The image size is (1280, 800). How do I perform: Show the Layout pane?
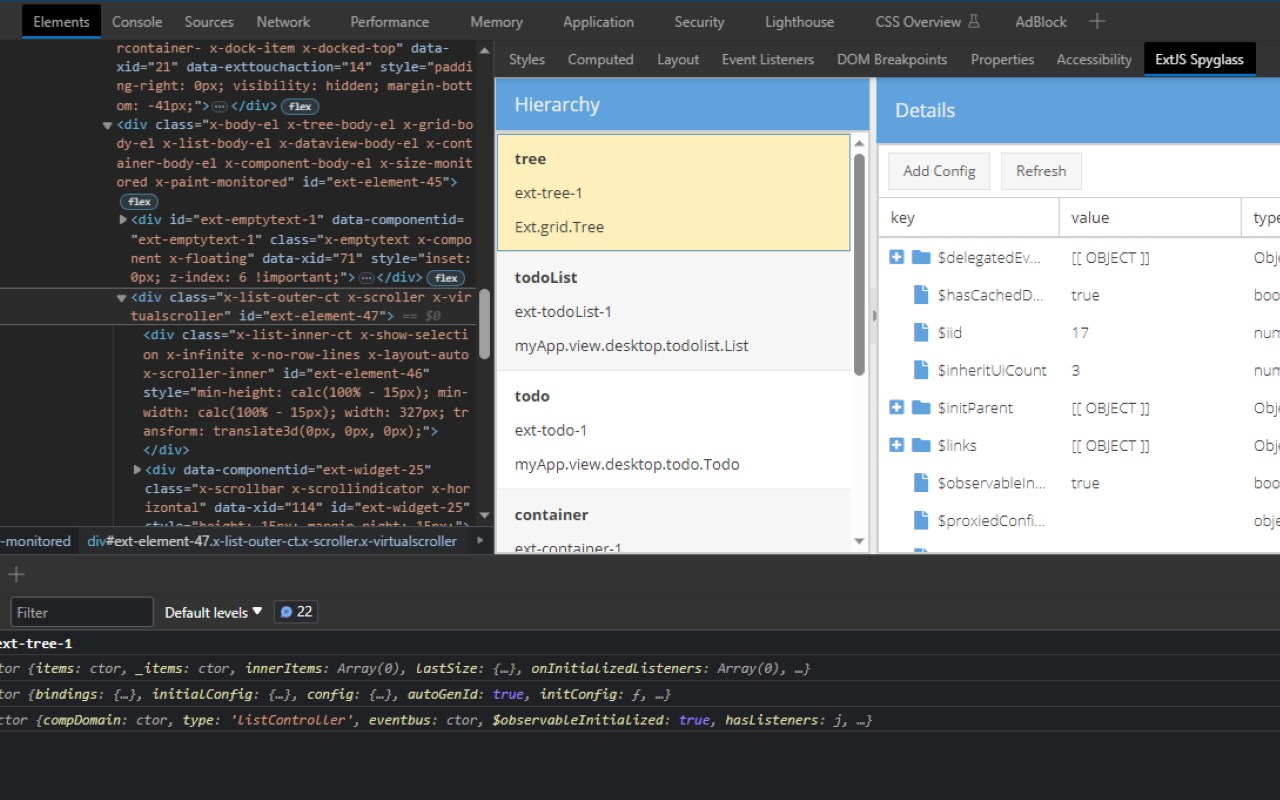pyautogui.click(x=678, y=59)
